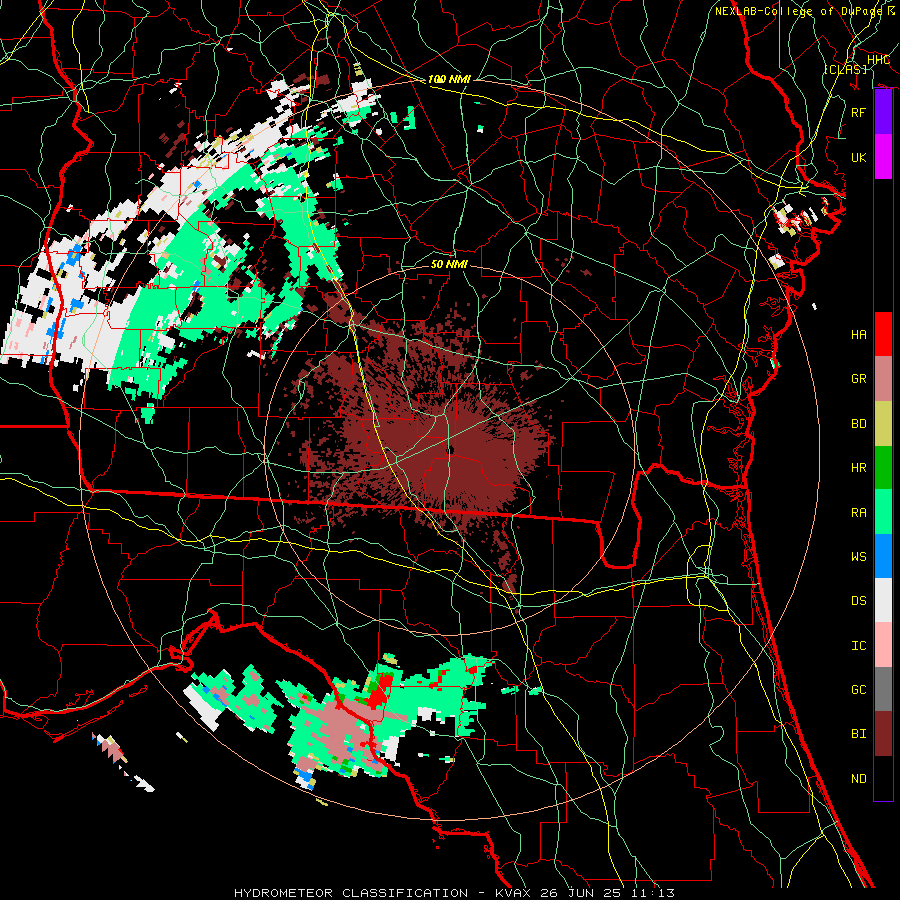Viewport: 900px width, 900px height.
Task: Click the DS white legend swatch
Action: [x=883, y=600]
